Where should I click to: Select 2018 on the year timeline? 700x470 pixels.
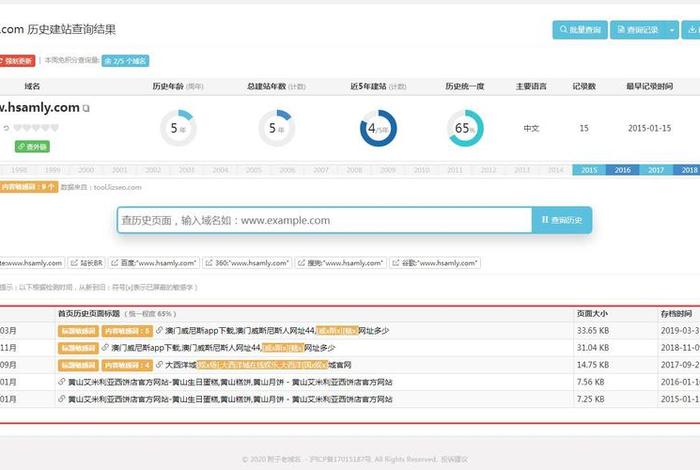click(689, 170)
